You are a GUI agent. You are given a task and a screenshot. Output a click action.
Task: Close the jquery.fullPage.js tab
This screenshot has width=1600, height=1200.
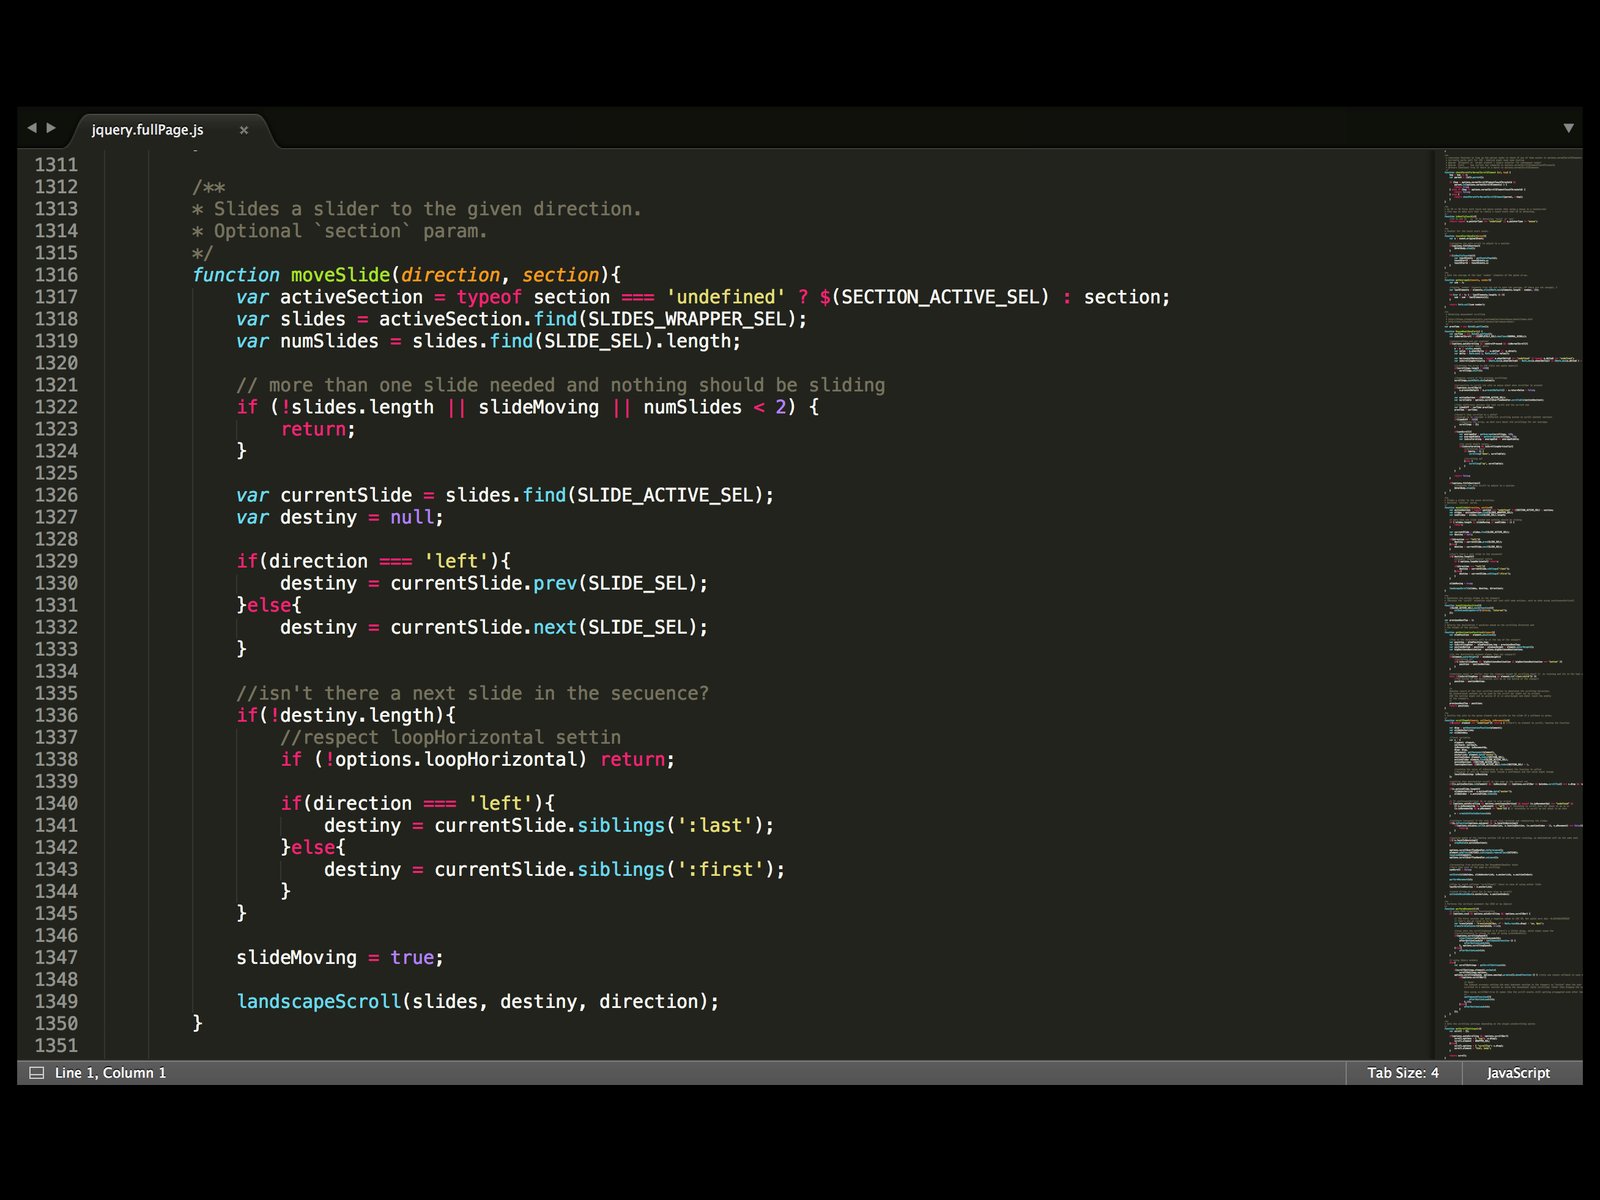pos(243,130)
